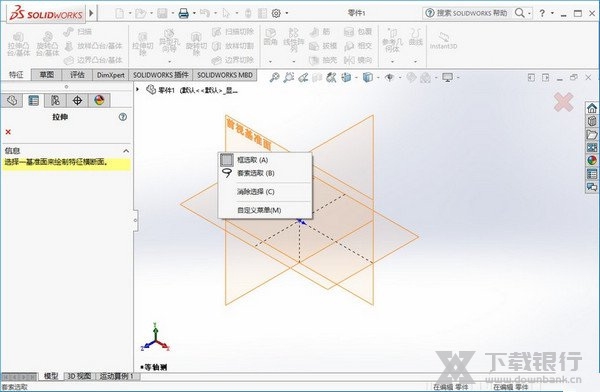The height and width of the screenshot is (392, 600).
Task: Open the 曲线 dropdown arrow
Action: [x=416, y=61]
